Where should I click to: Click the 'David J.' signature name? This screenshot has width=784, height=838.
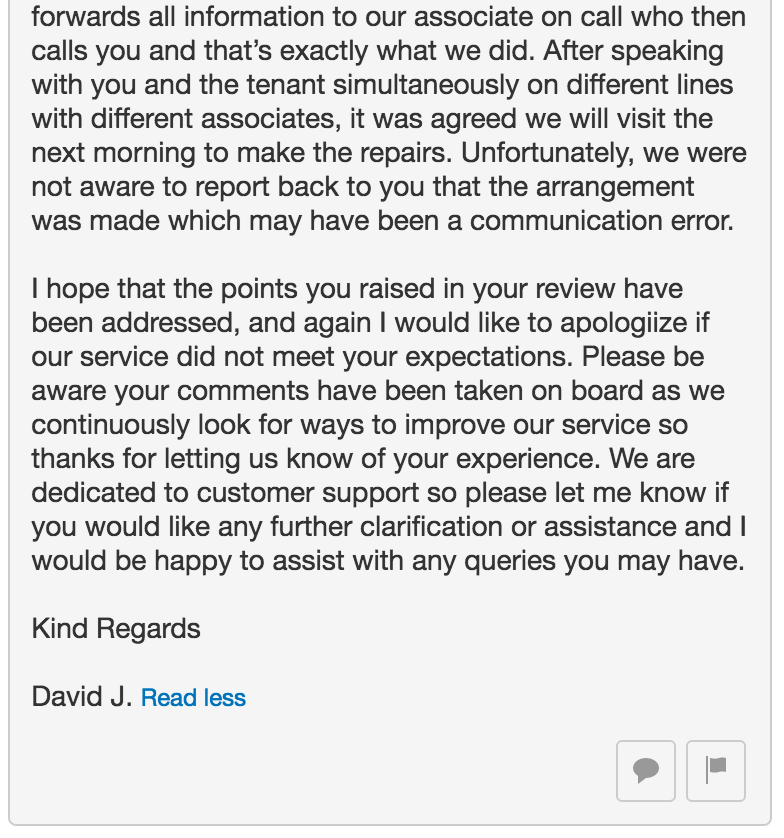click(x=81, y=697)
